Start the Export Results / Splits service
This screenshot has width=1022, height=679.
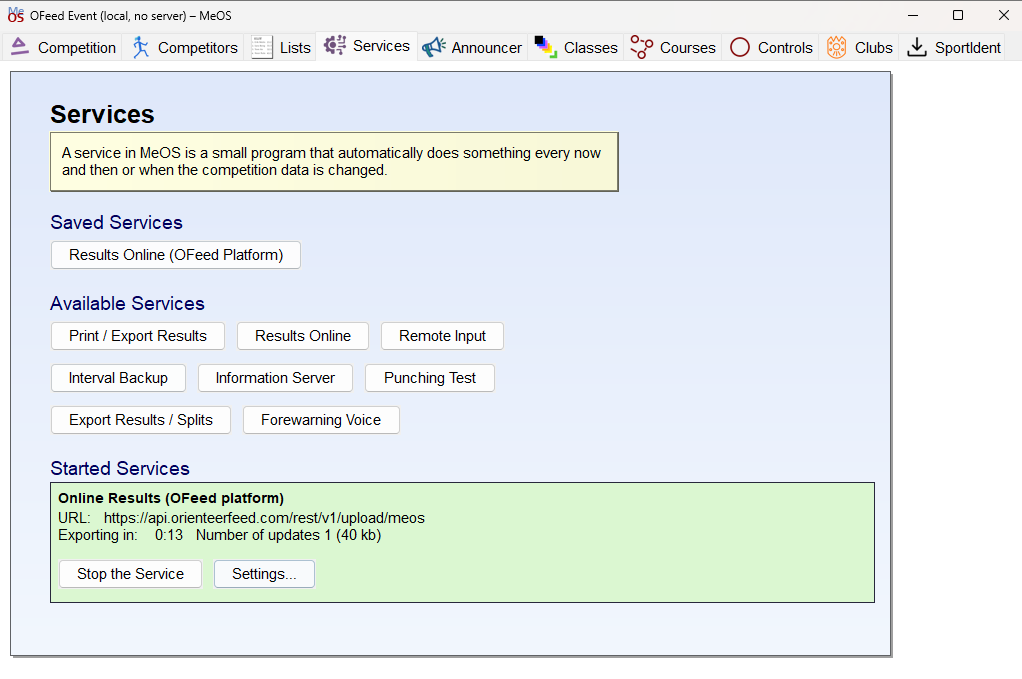pyautogui.click(x=141, y=420)
